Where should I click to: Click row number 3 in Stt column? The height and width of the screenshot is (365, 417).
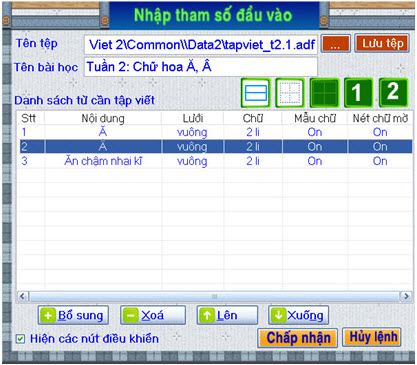24,161
